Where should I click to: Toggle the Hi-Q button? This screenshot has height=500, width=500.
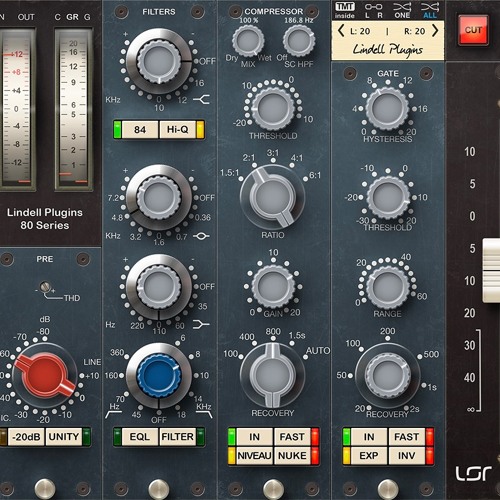coord(177,130)
